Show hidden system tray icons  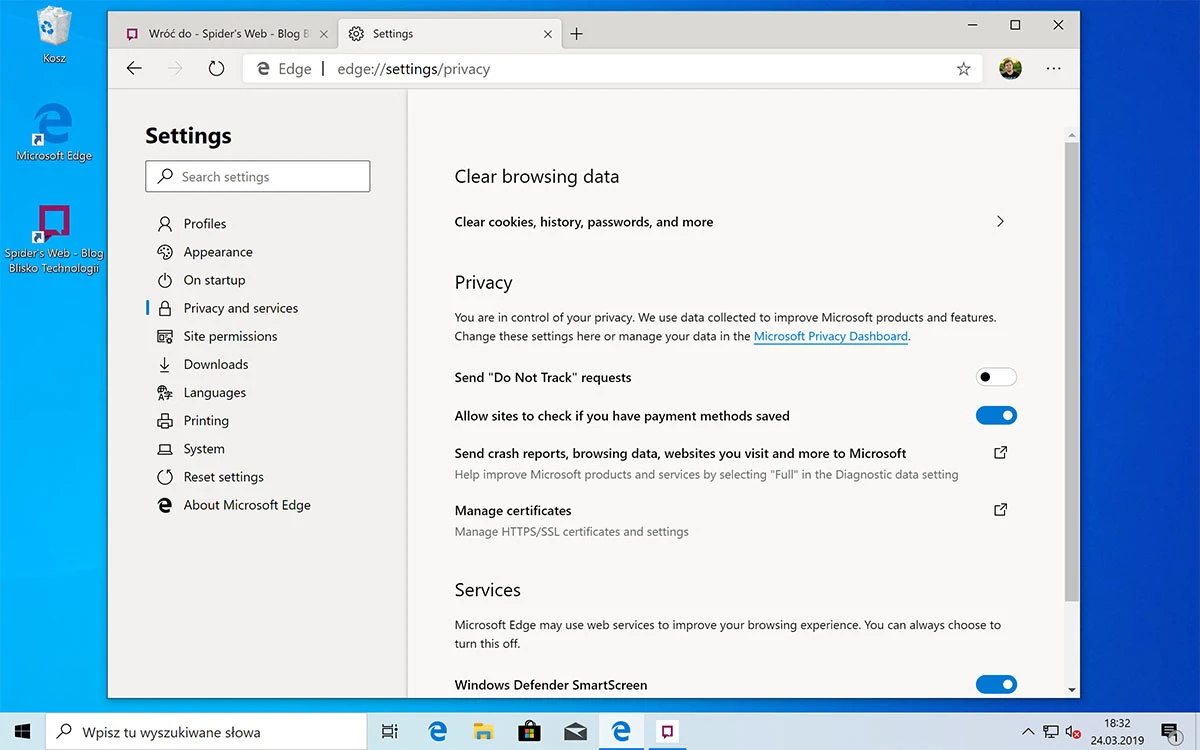[x=1028, y=732]
